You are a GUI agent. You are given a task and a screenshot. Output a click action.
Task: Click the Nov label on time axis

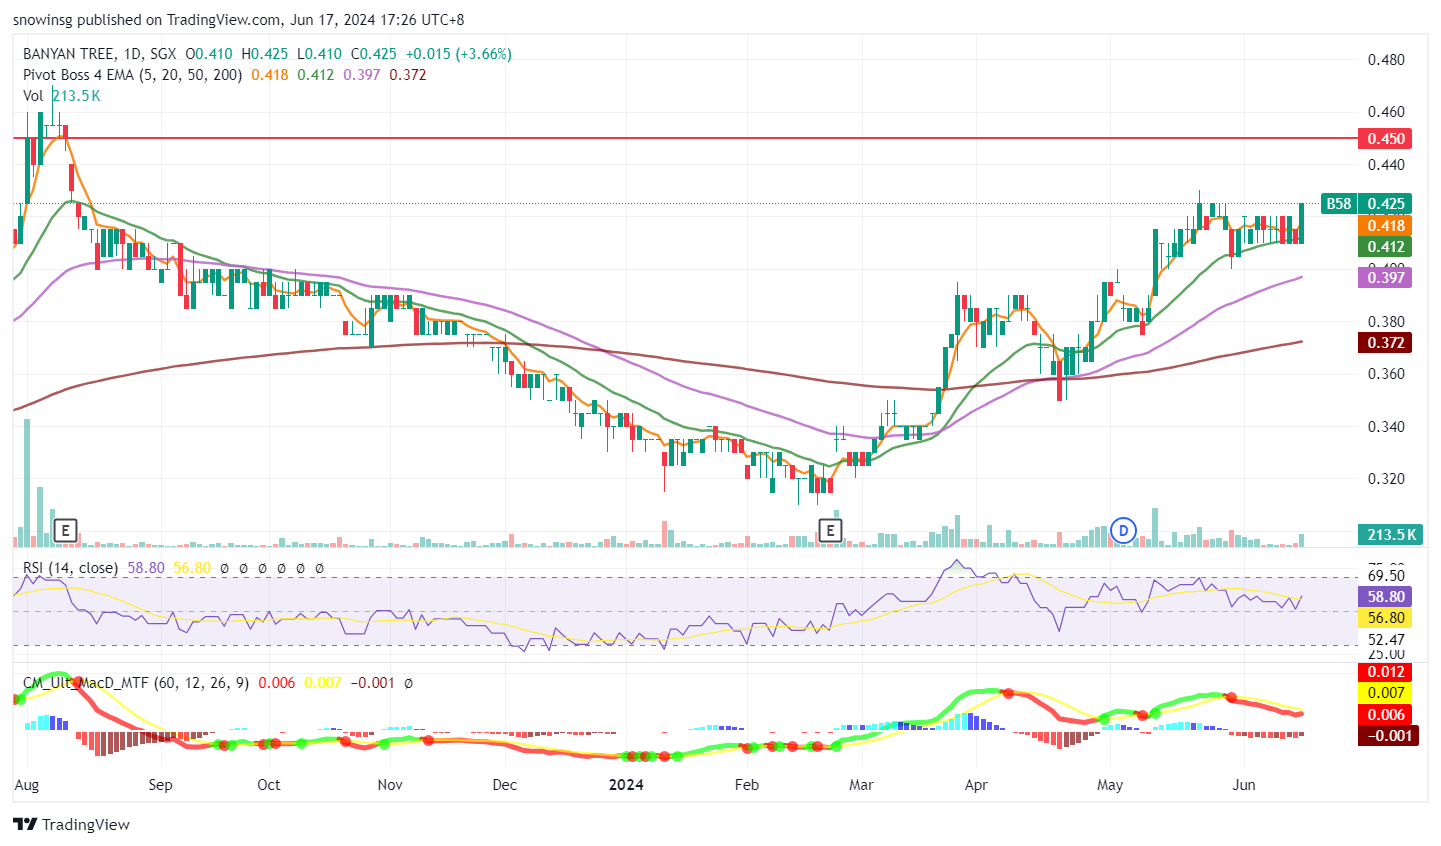(390, 785)
